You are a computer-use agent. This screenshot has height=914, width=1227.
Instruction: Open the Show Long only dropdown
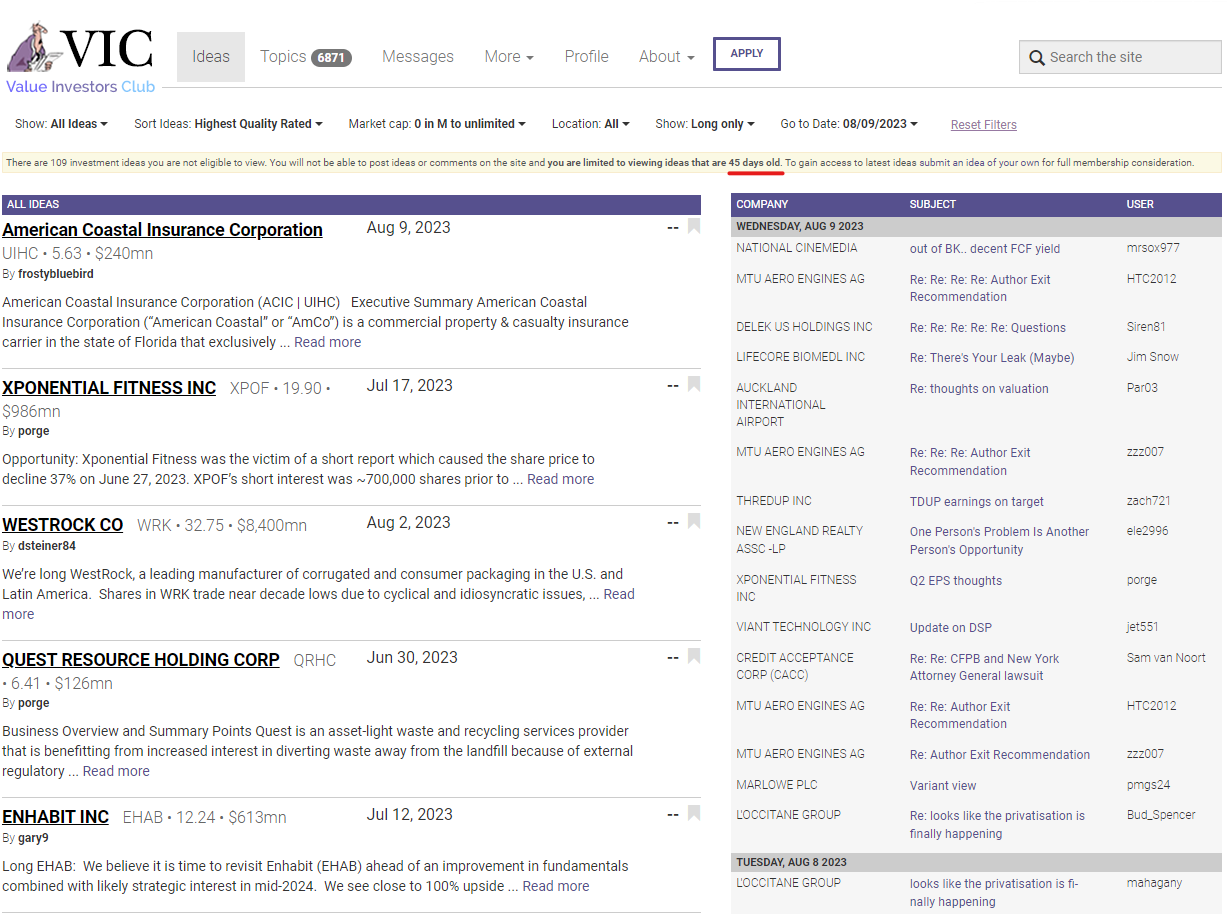point(704,124)
